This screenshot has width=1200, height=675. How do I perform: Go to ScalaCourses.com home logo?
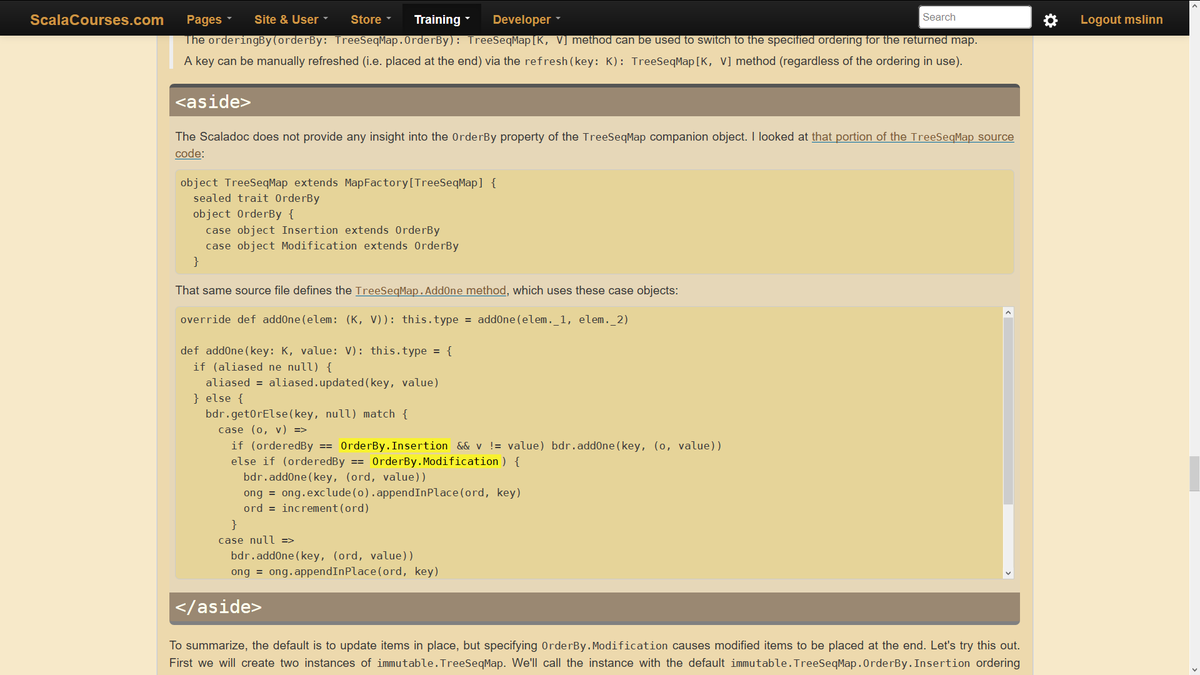click(97, 19)
